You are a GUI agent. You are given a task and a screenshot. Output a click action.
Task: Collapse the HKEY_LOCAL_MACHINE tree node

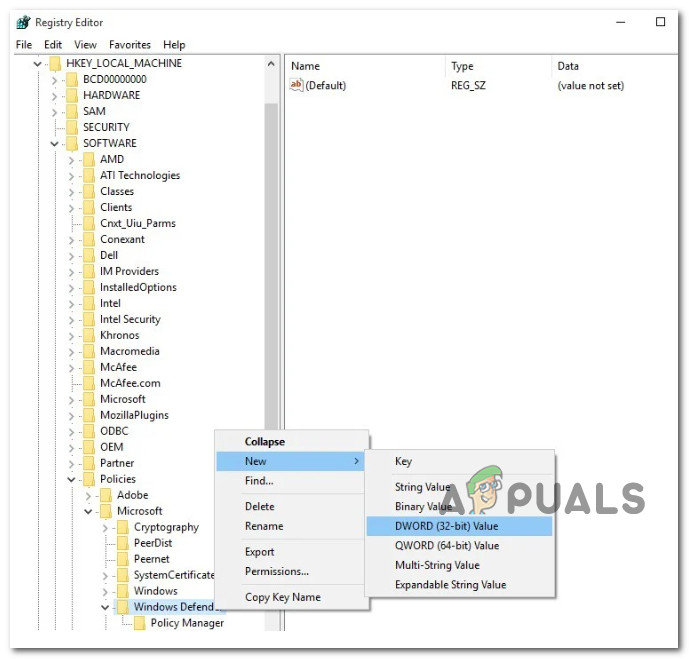pyautogui.click(x=38, y=64)
